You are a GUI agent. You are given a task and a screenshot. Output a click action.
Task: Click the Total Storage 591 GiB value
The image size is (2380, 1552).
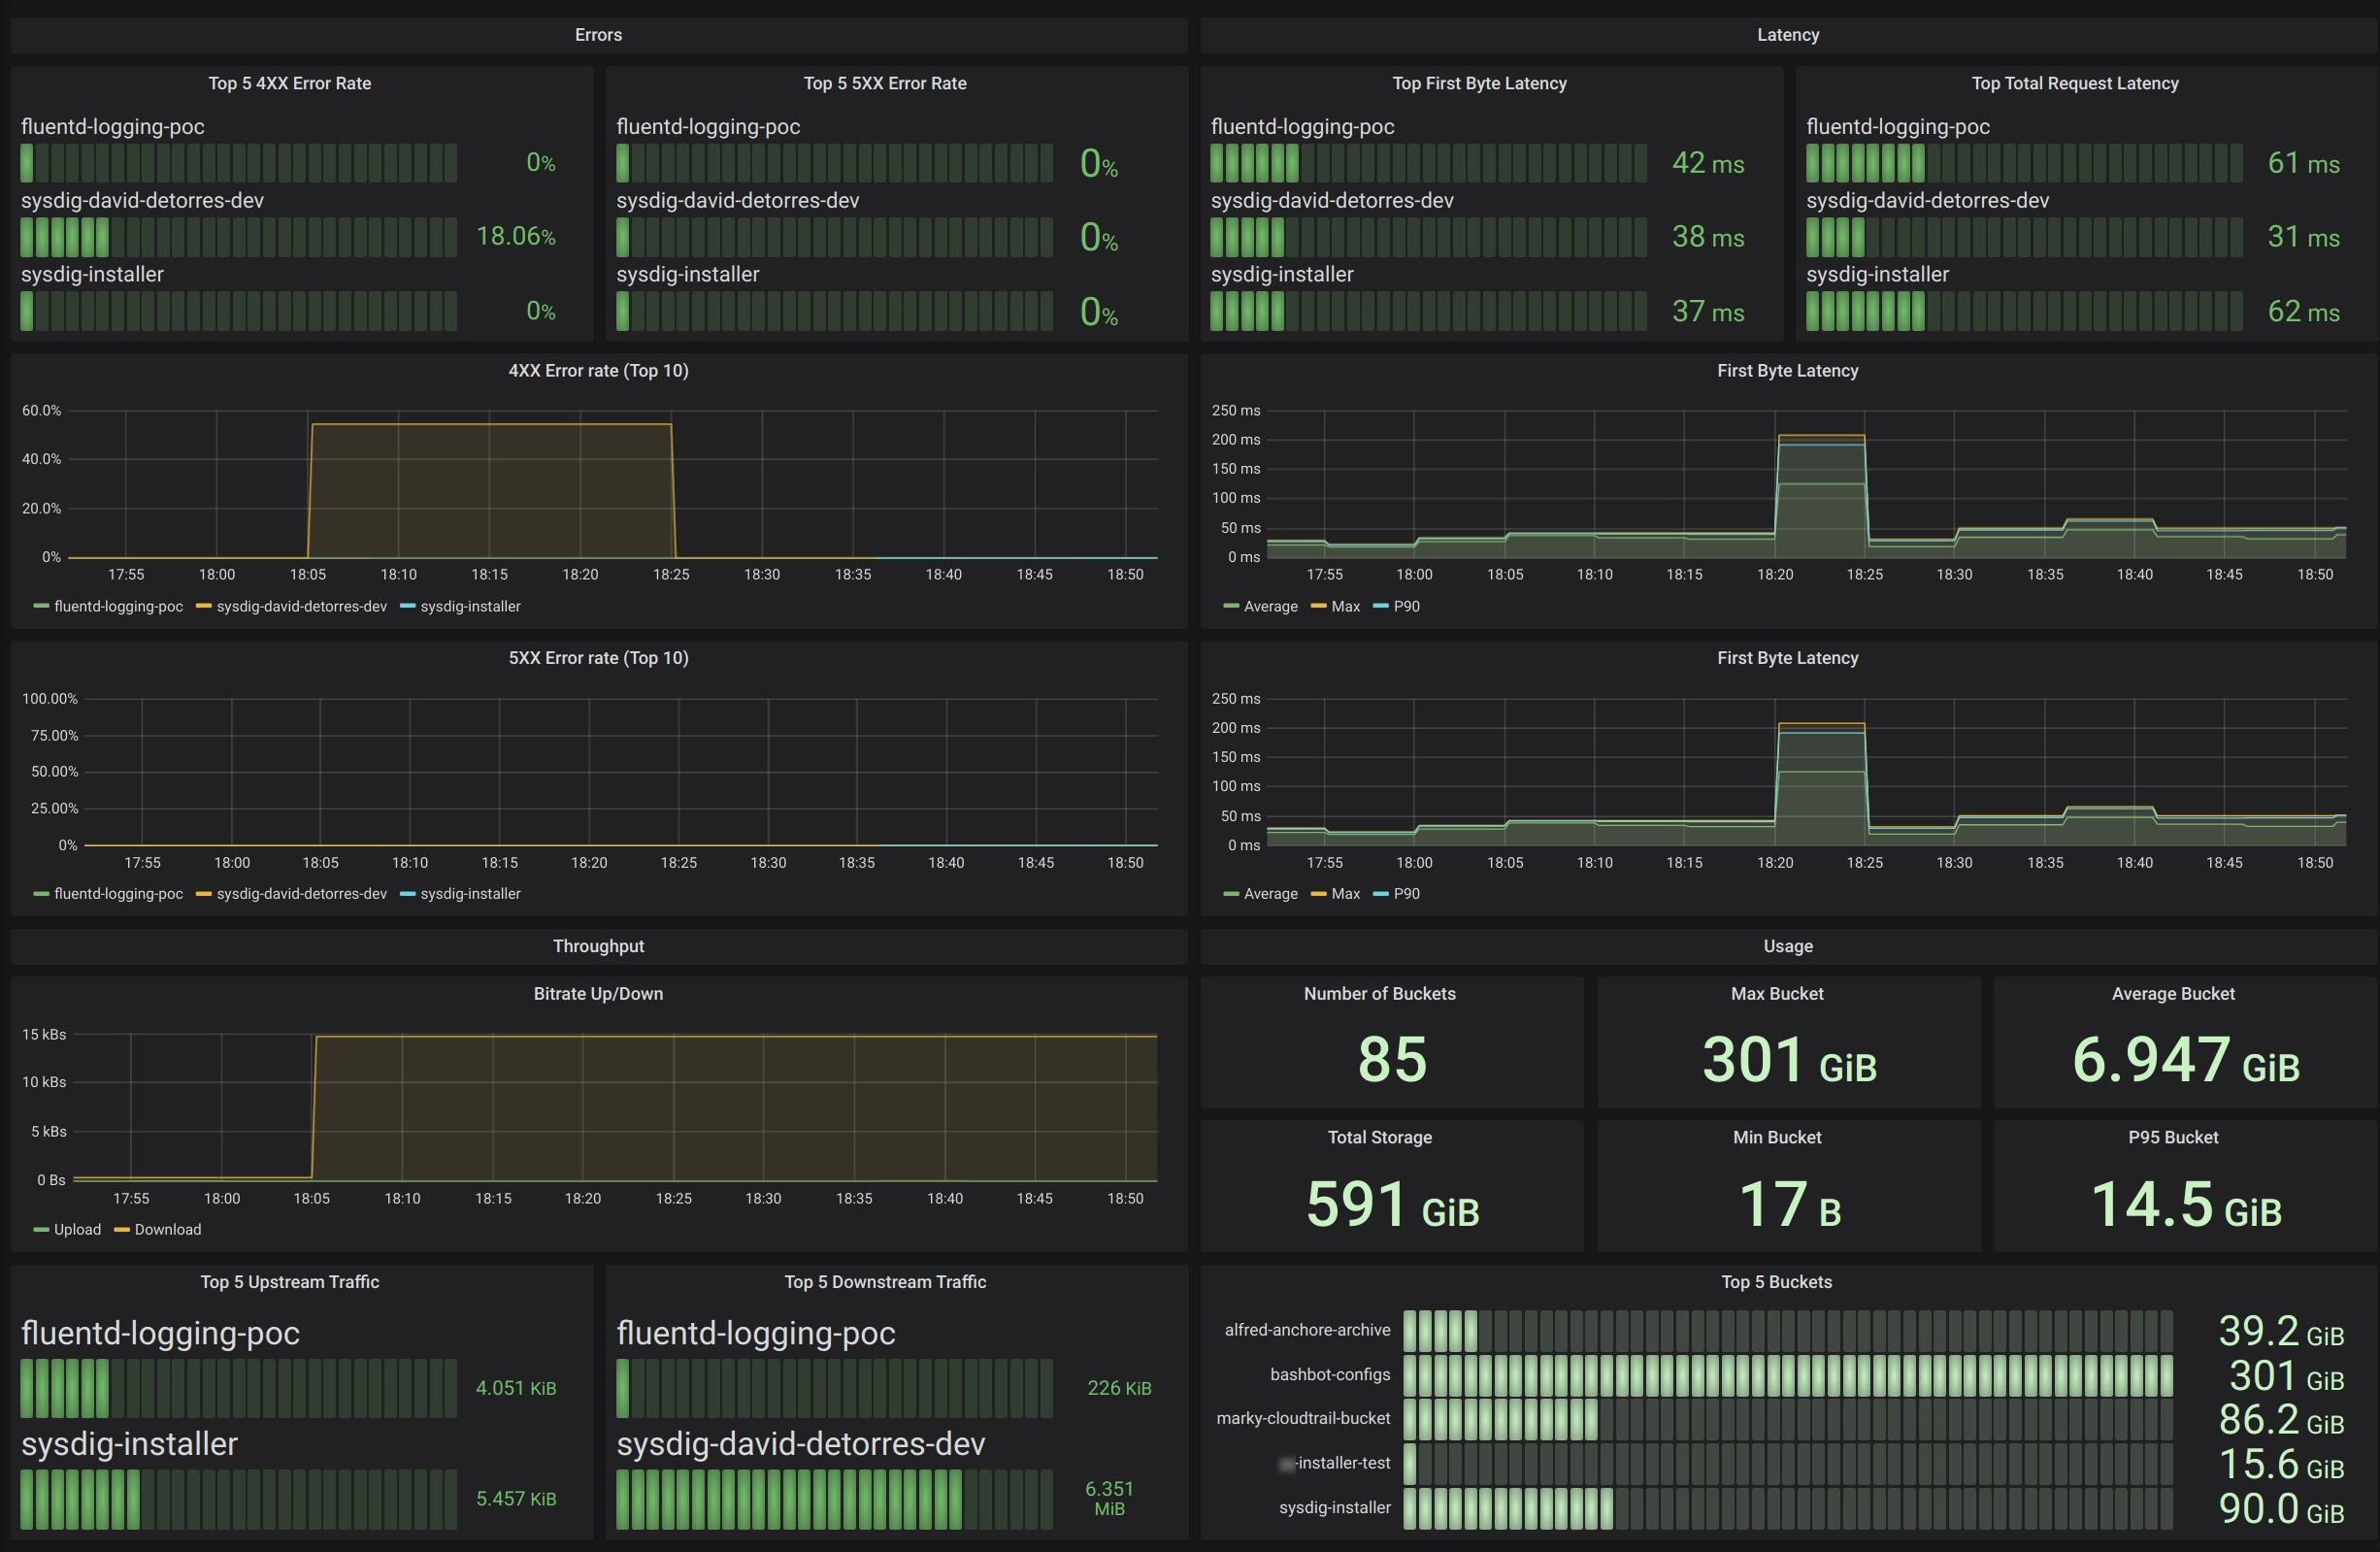[x=1391, y=1204]
